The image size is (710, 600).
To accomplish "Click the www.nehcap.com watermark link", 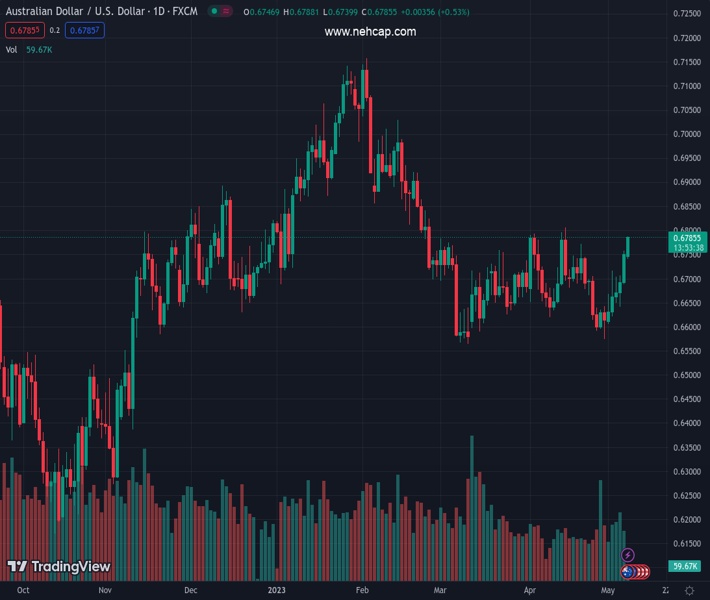I will point(370,32).
